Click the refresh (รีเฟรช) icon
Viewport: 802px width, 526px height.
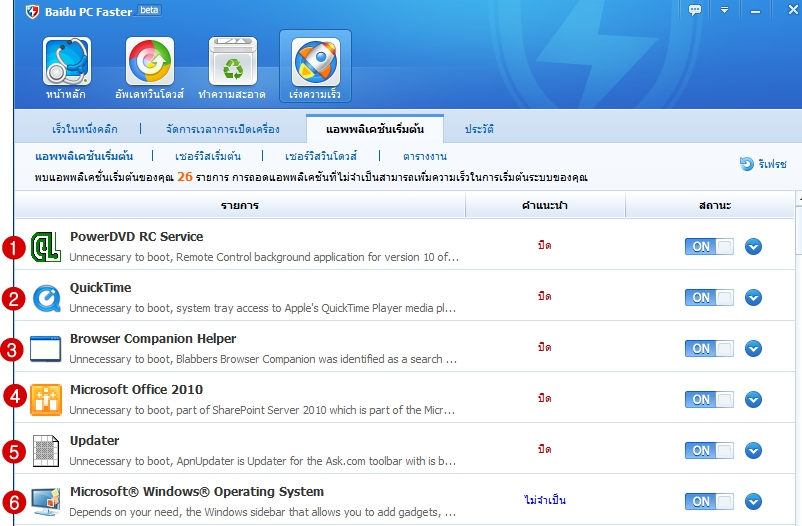[x=747, y=164]
